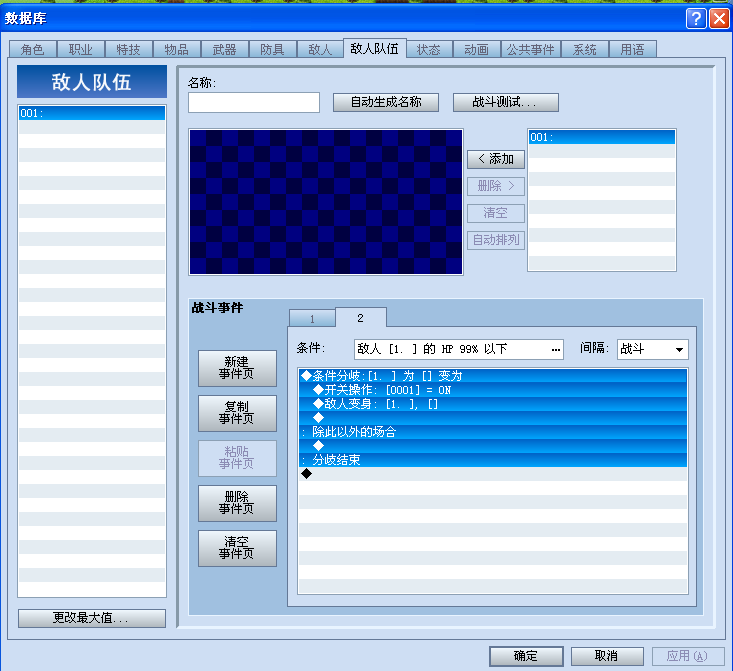Click 新建事件页 button

point(237,368)
